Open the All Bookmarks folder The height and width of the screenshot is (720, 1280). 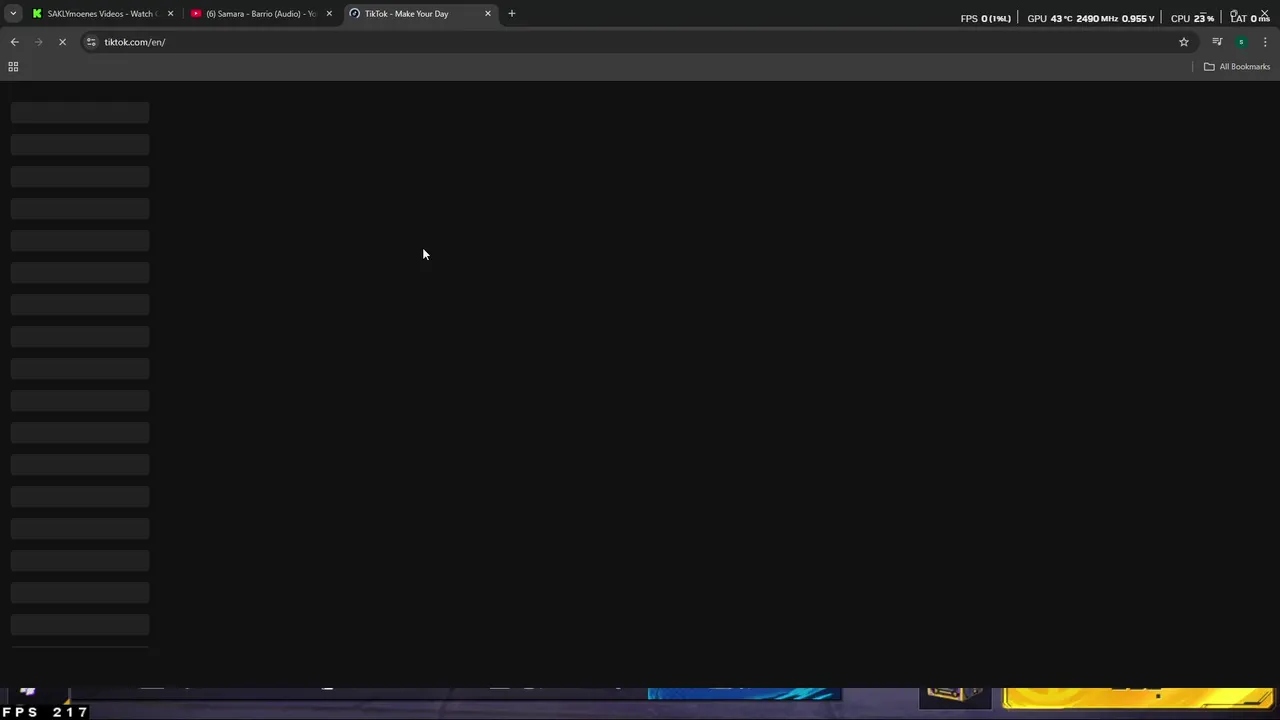pos(1237,67)
